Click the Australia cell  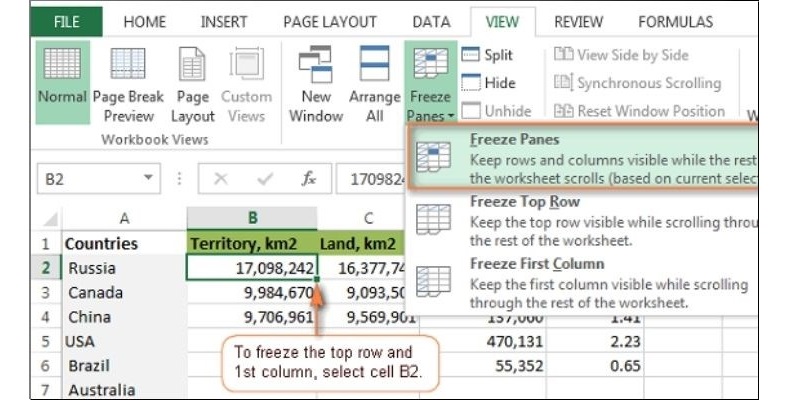pyautogui.click(x=124, y=390)
